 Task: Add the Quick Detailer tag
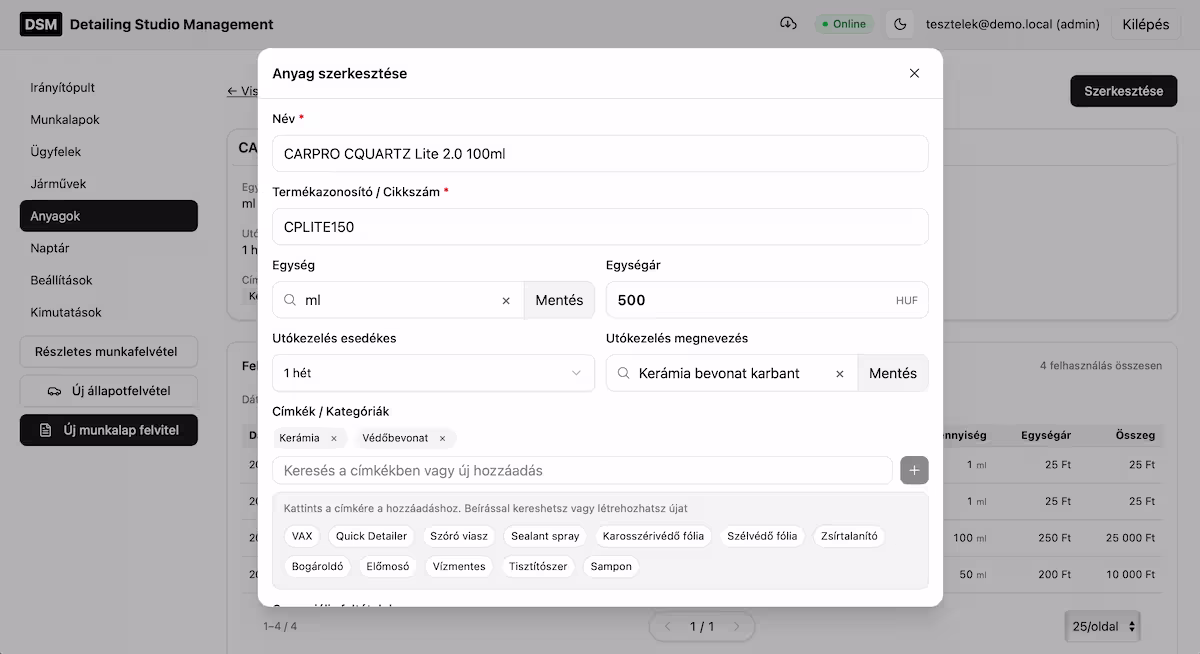click(x=371, y=536)
